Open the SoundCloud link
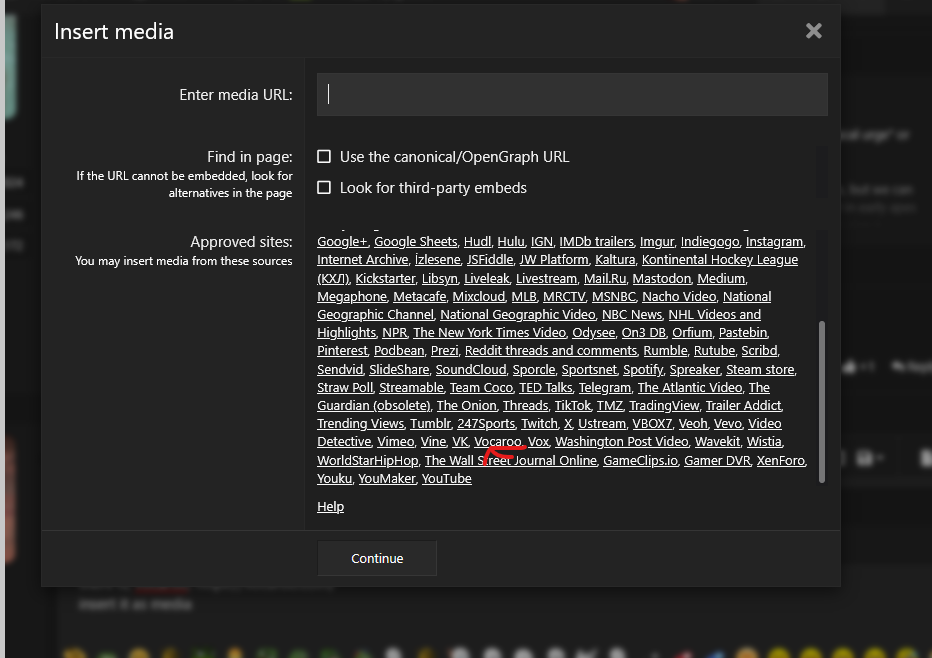The height and width of the screenshot is (658, 932). coord(471,370)
